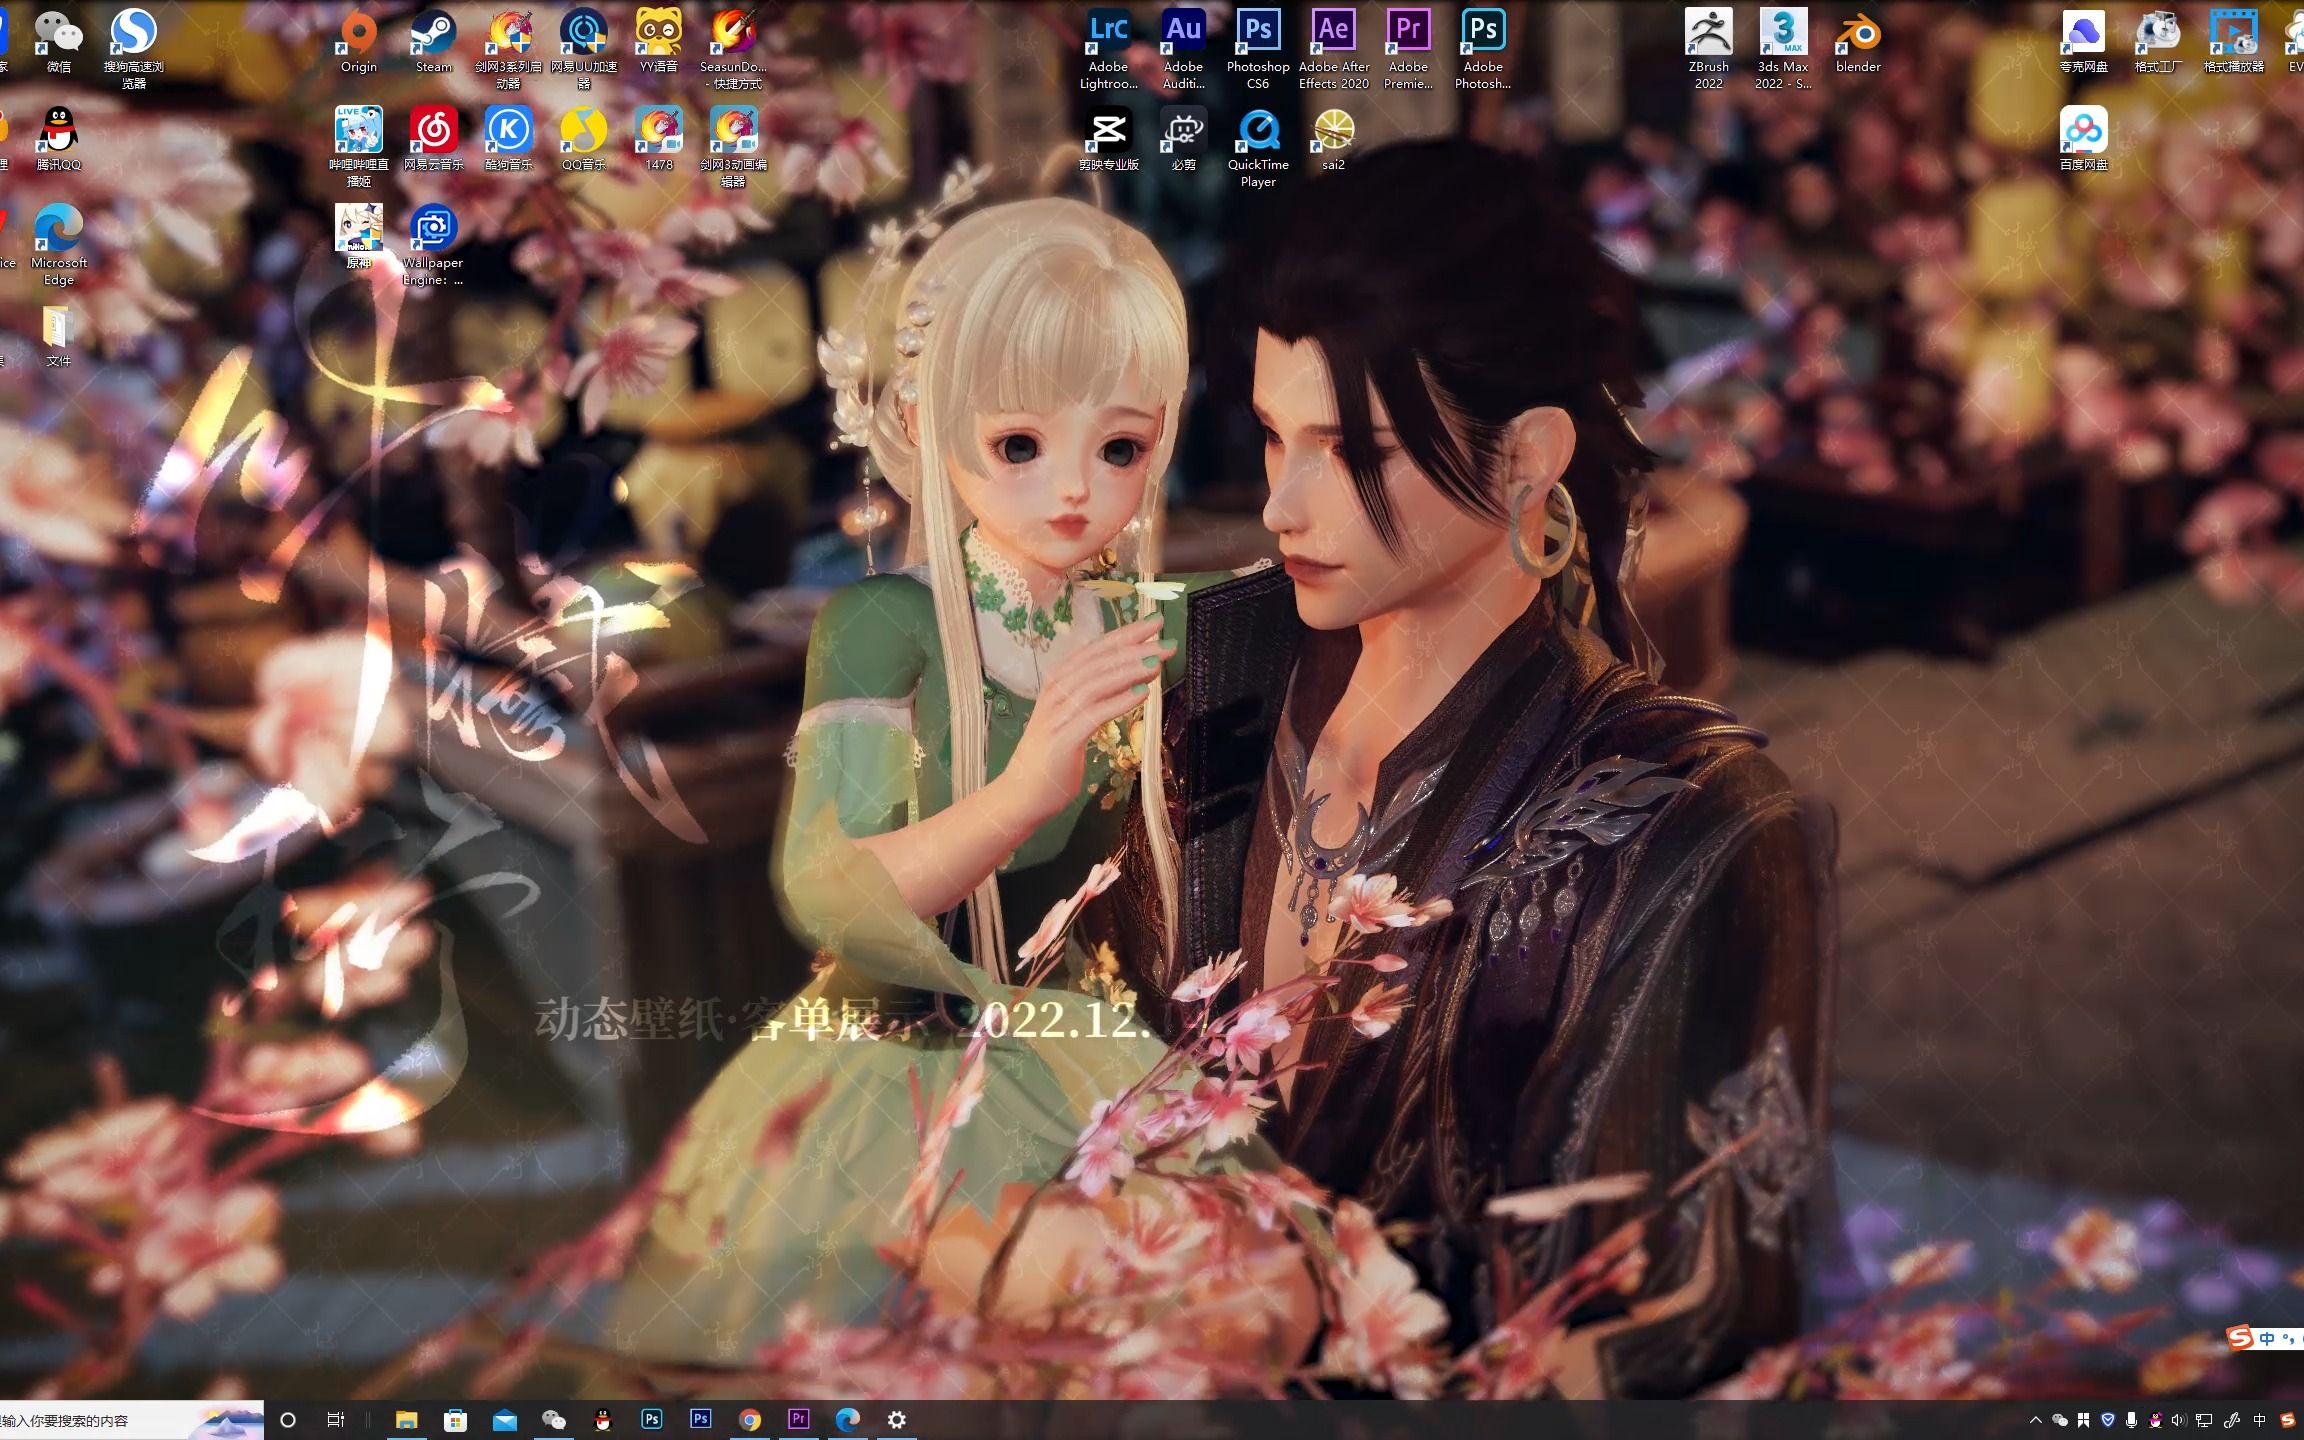The image size is (2304, 1440).
Task: Expand hidden system tray icons chevron
Action: tap(2035, 1420)
